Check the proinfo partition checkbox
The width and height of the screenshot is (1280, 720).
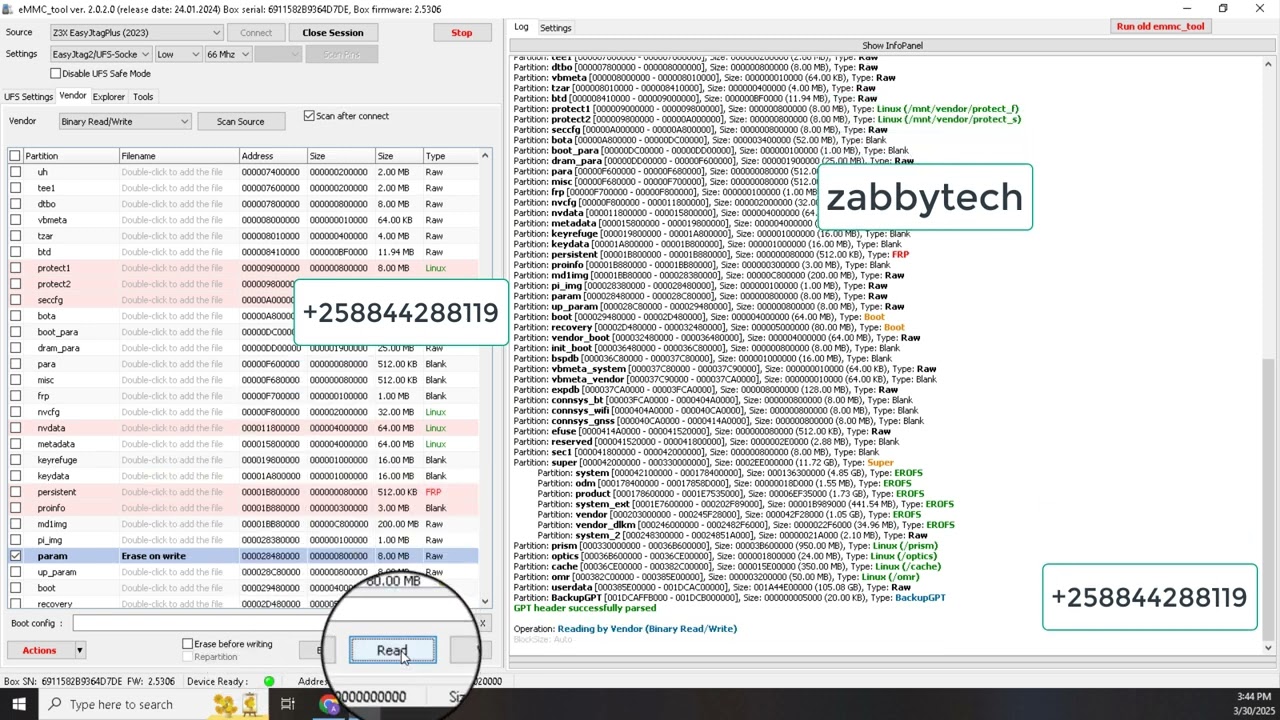click(x=15, y=508)
